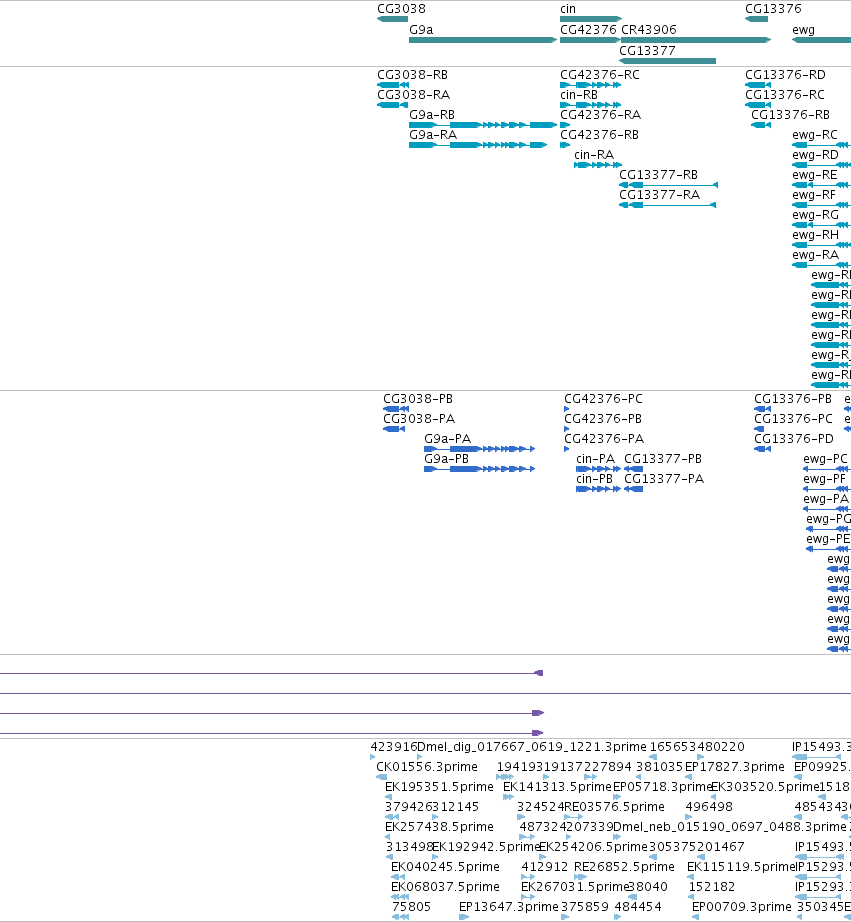
Task: Select the 496498 feature label
Action: coord(709,807)
